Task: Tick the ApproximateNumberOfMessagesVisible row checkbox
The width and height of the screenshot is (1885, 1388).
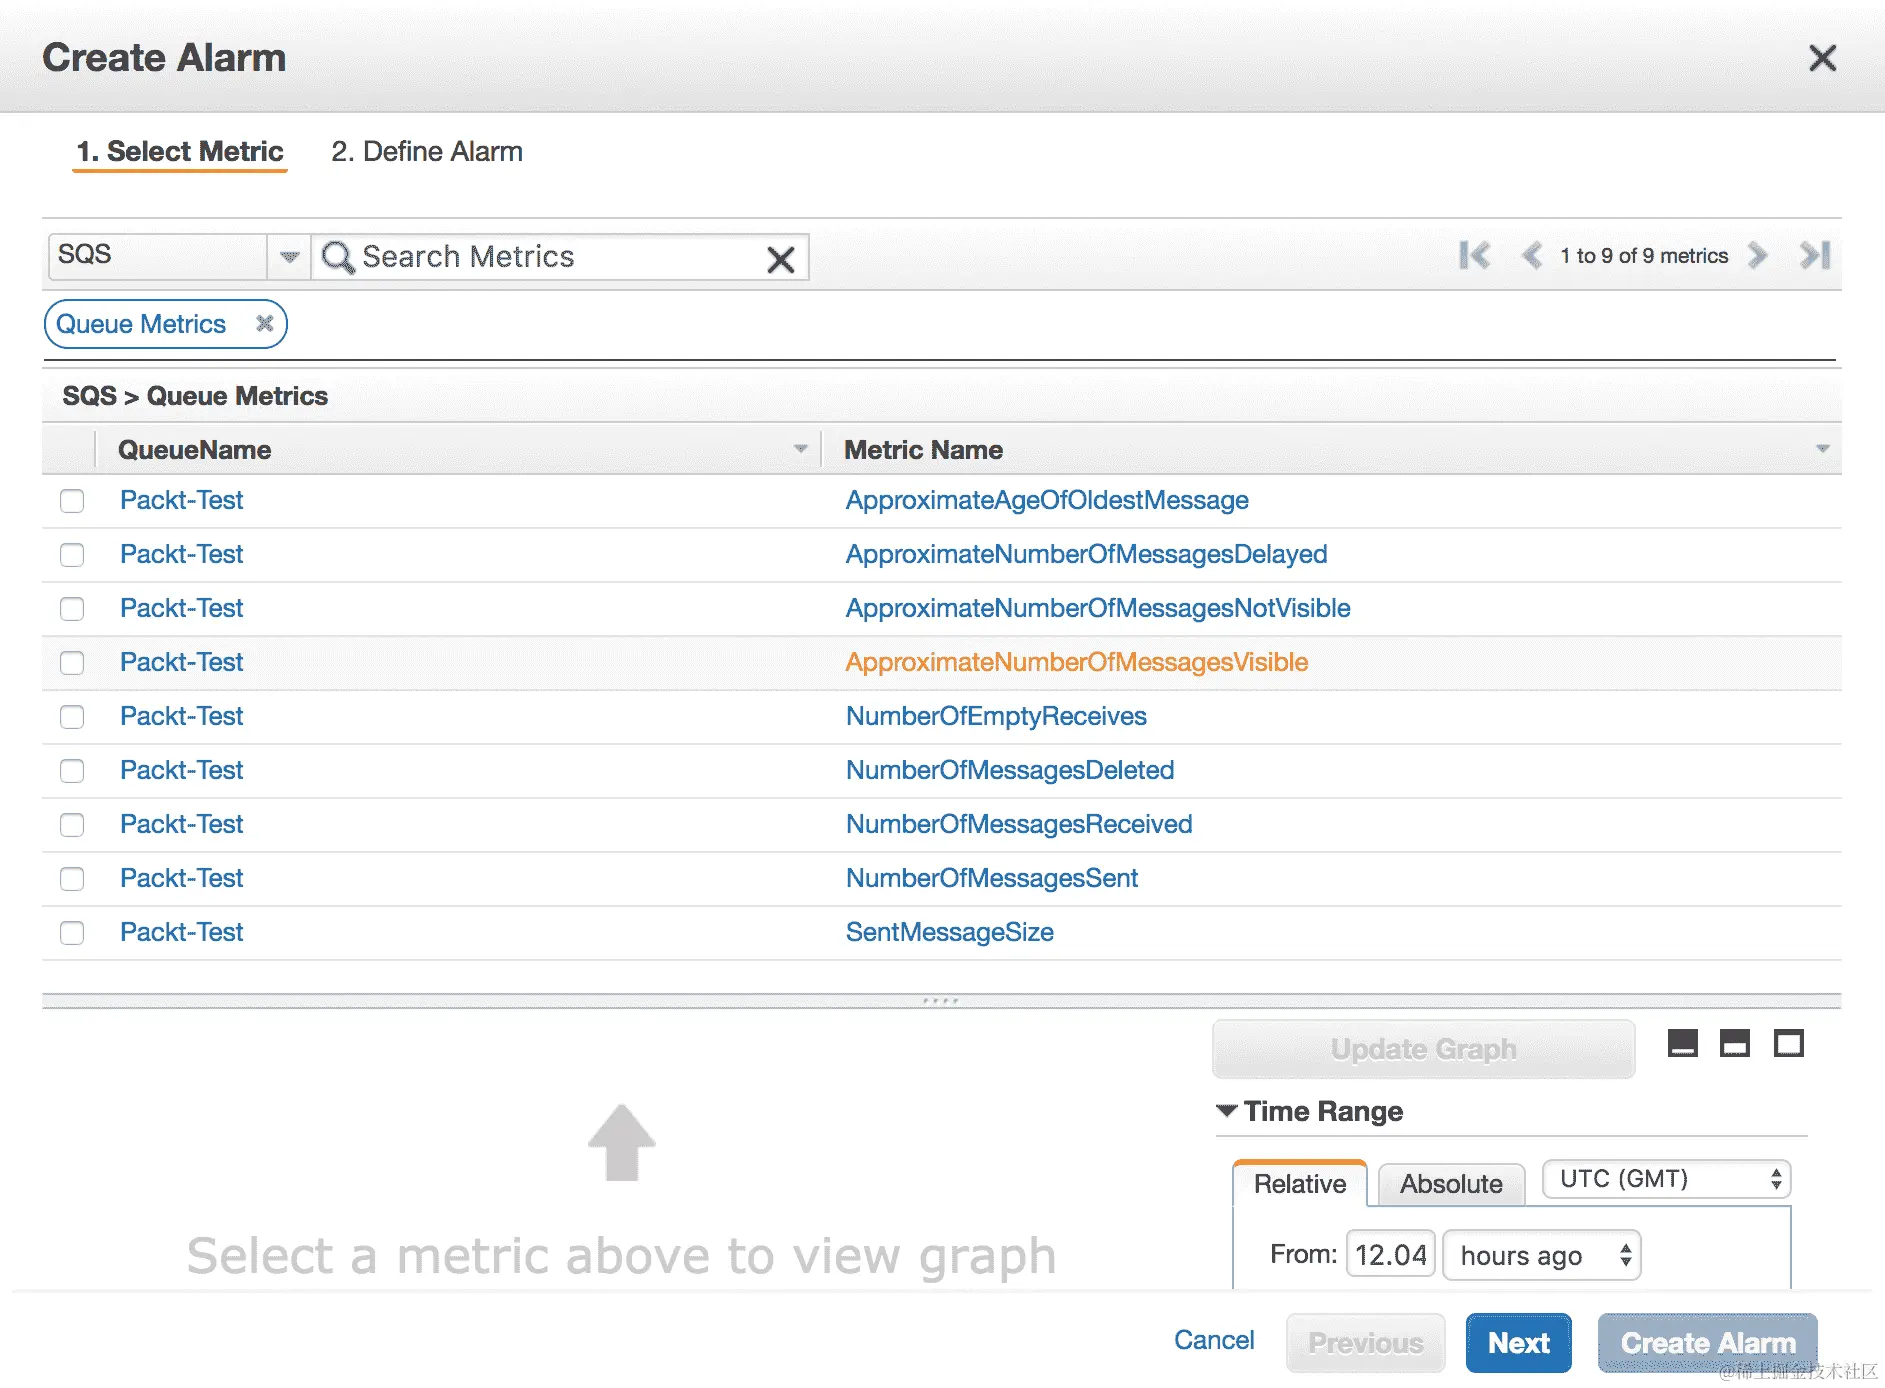Action: click(x=72, y=663)
